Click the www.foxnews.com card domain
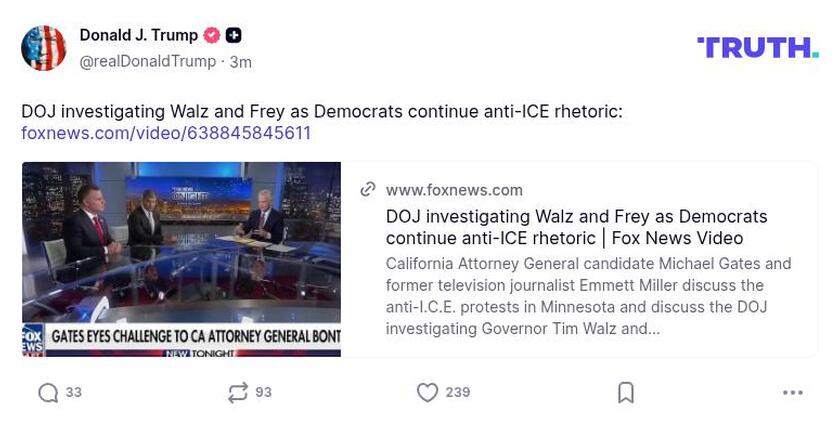 (x=454, y=190)
